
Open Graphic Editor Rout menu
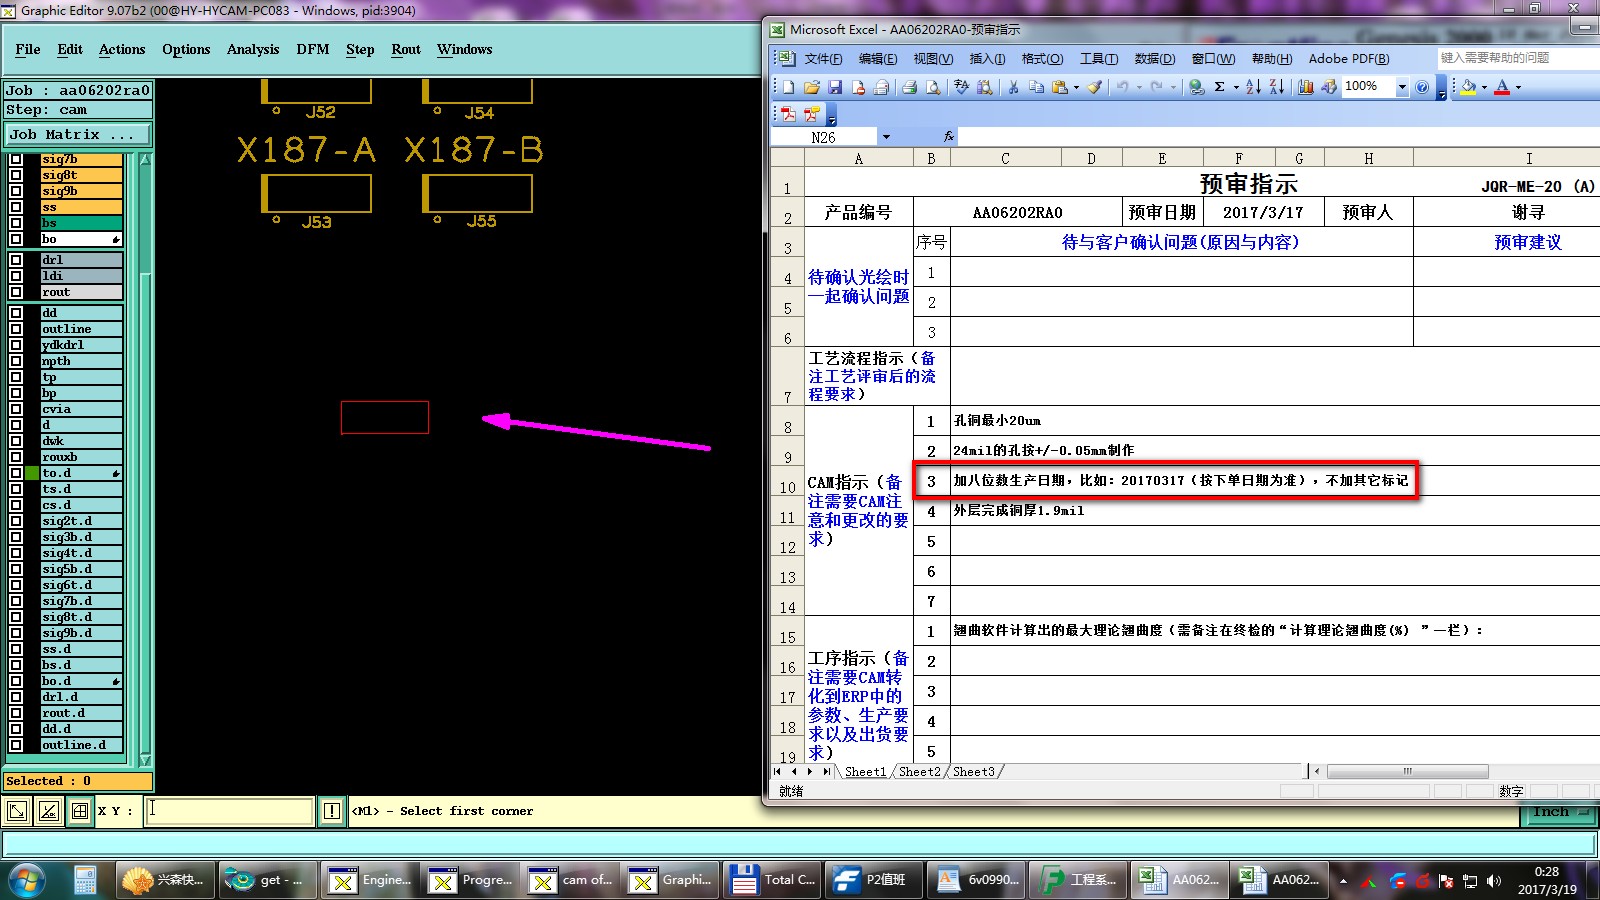[406, 49]
